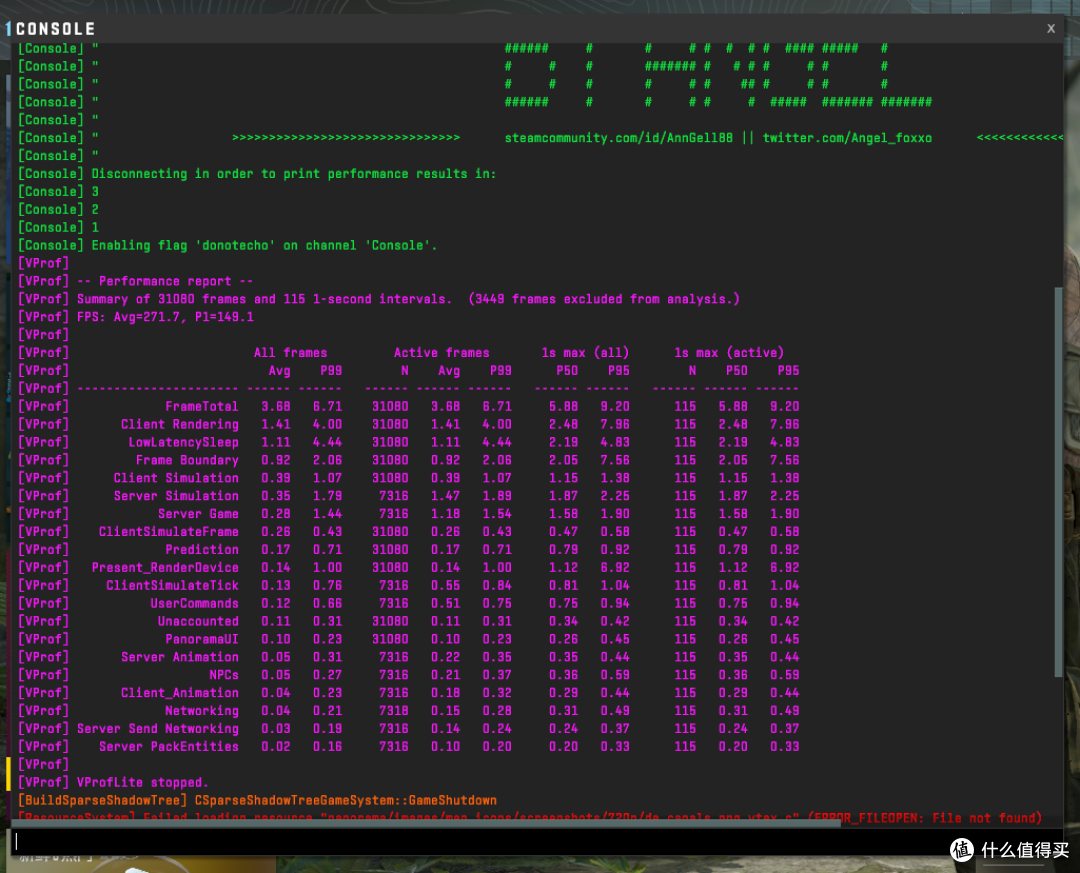This screenshot has width=1080, height=873.
Task: Click the PanoramaUI row label
Action: pos(202,639)
